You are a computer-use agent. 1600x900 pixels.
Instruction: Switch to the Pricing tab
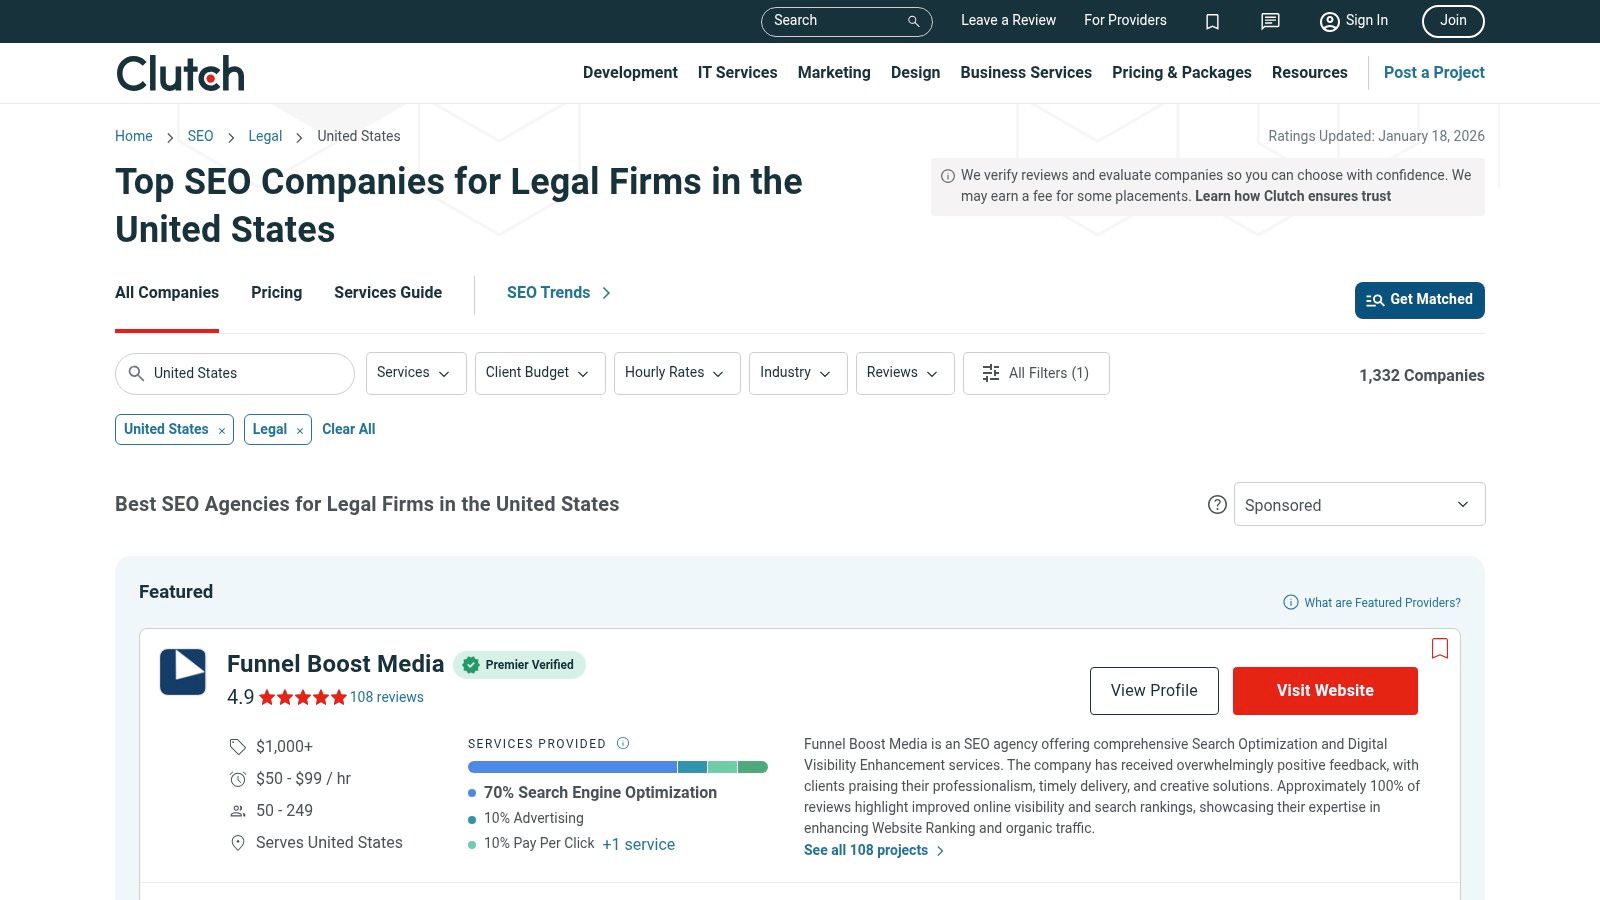click(276, 292)
